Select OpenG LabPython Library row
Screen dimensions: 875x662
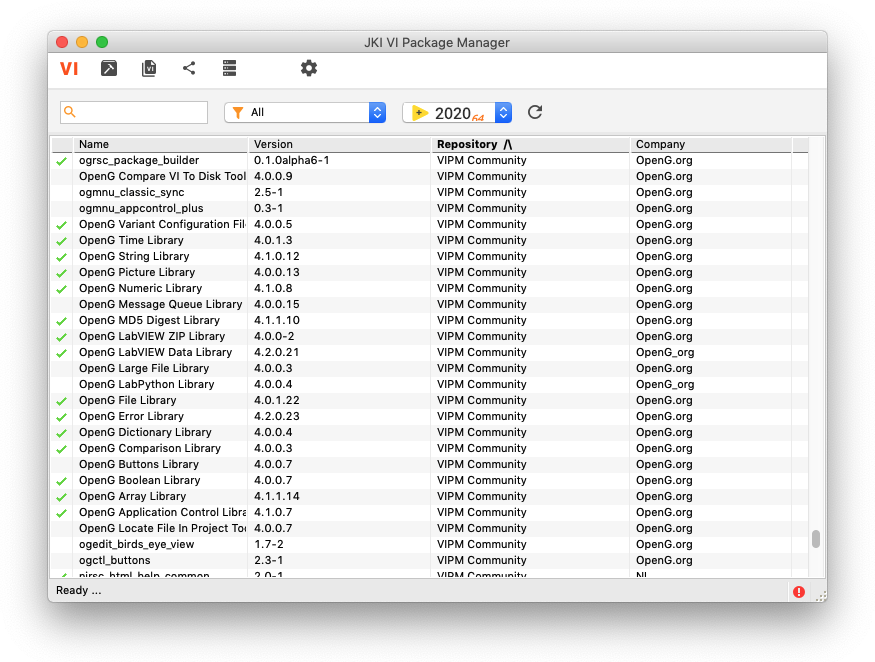tap(429, 385)
